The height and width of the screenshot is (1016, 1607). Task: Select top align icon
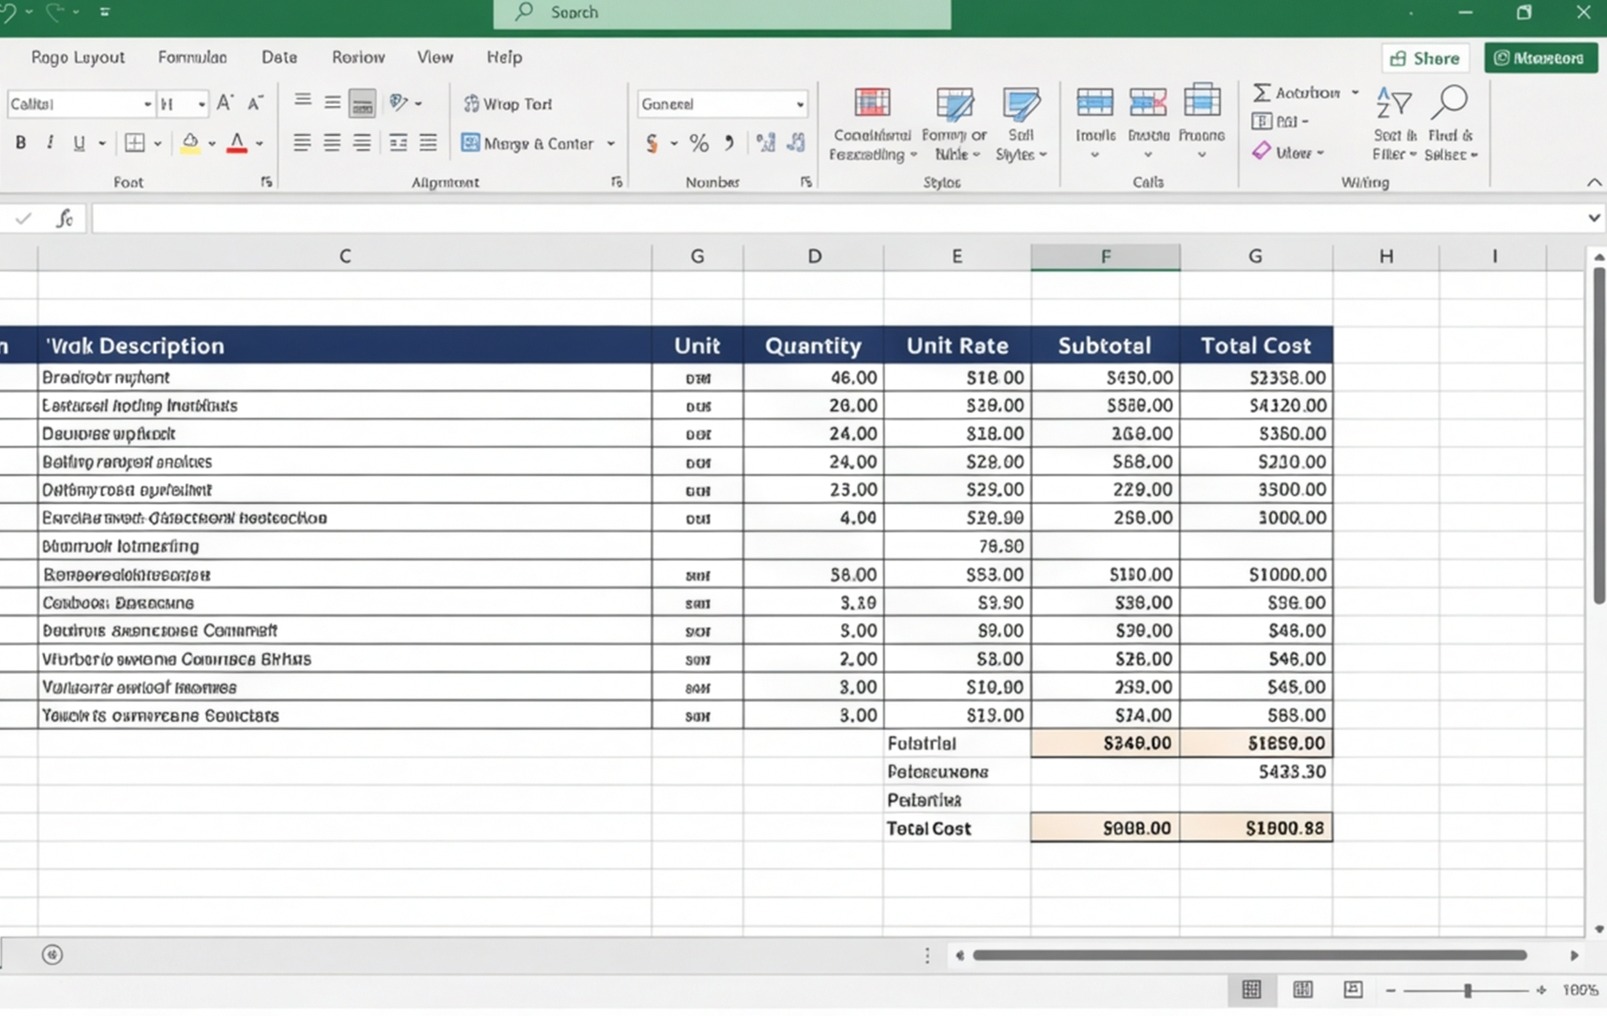pos(302,102)
